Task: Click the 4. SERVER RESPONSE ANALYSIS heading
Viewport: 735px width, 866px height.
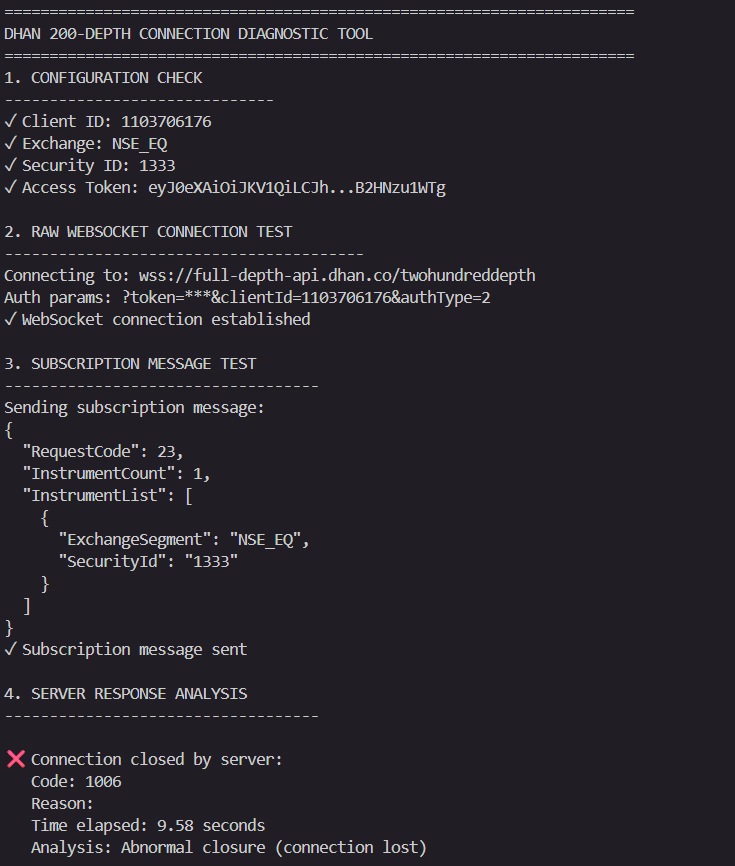Action: 126,694
